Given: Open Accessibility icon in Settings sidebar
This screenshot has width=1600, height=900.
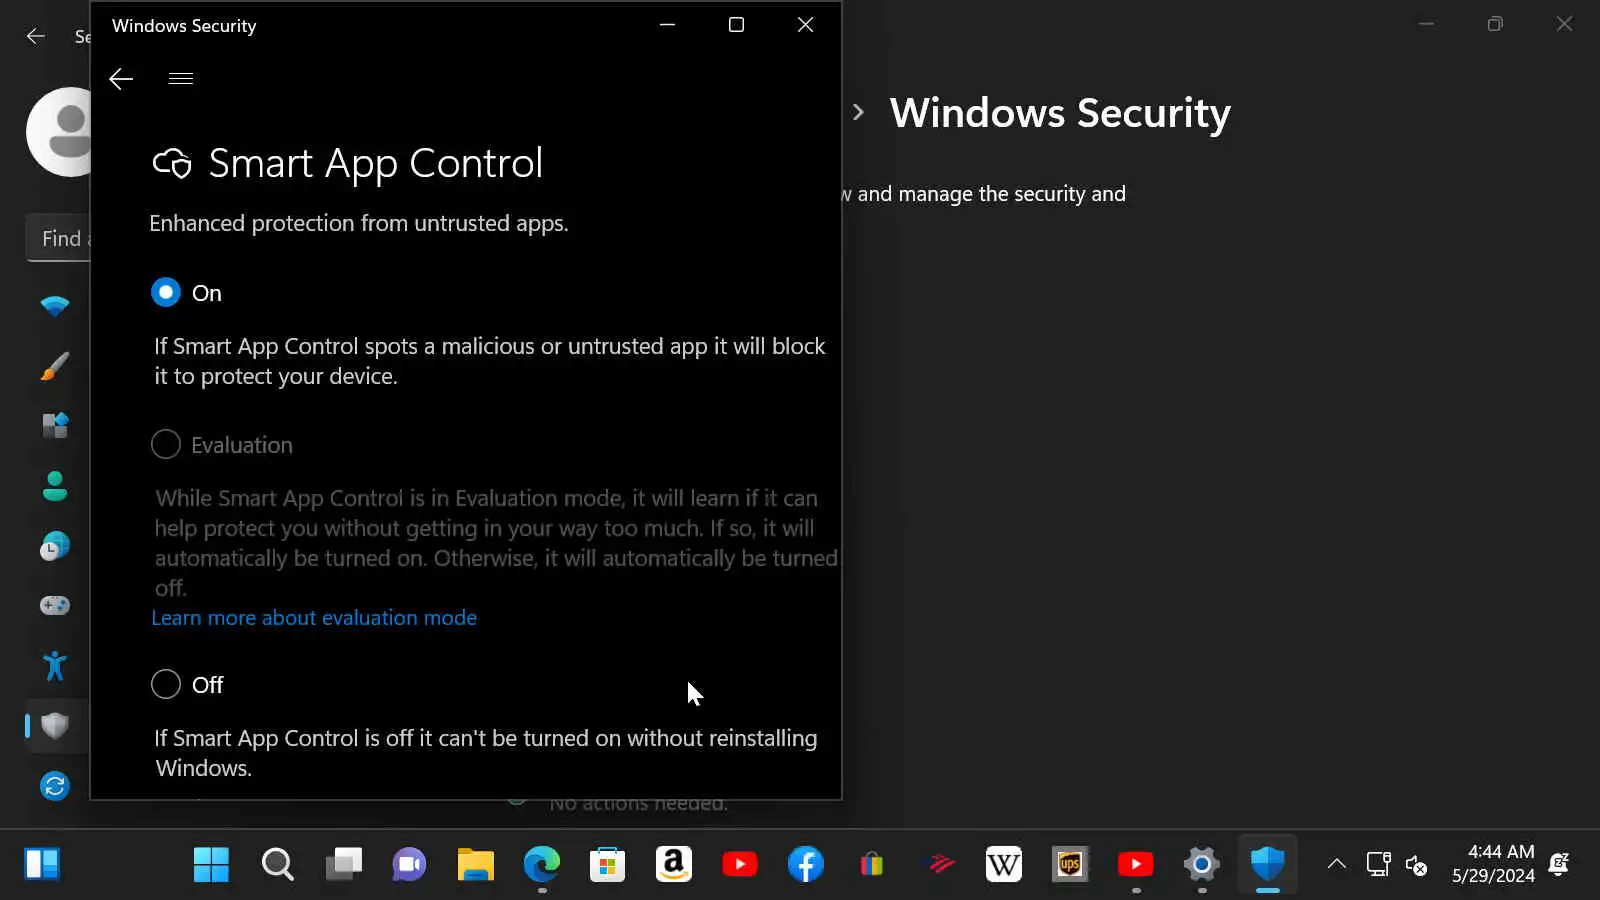Looking at the screenshot, I should point(55,666).
